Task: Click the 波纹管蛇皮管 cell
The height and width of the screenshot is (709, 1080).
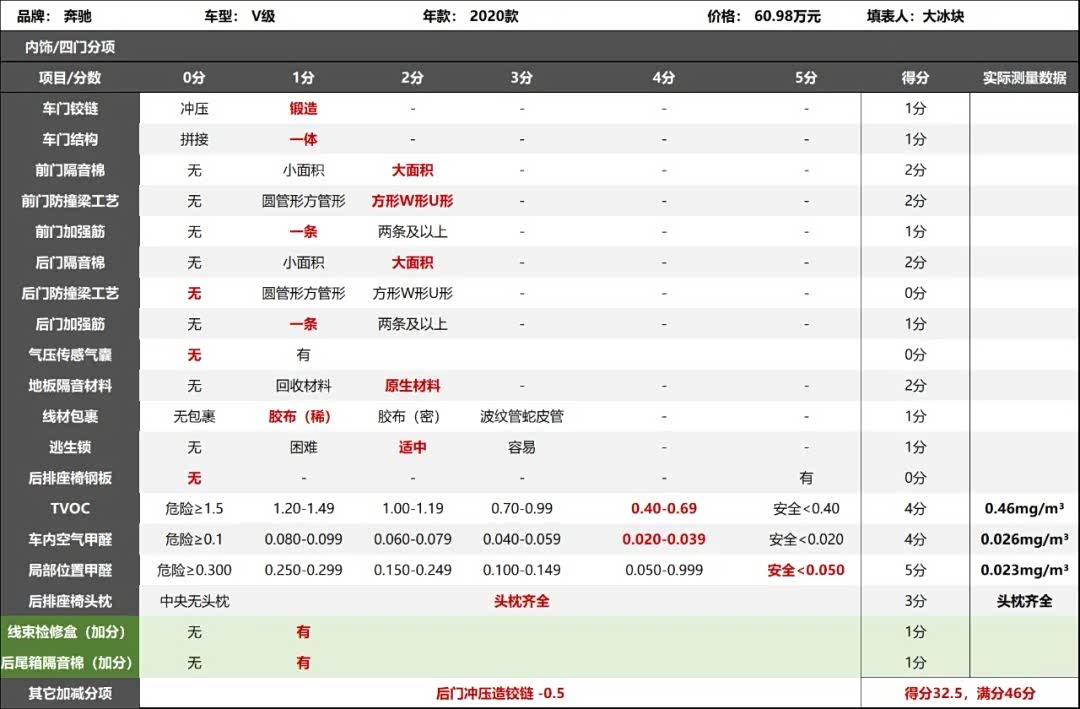Action: click(521, 417)
